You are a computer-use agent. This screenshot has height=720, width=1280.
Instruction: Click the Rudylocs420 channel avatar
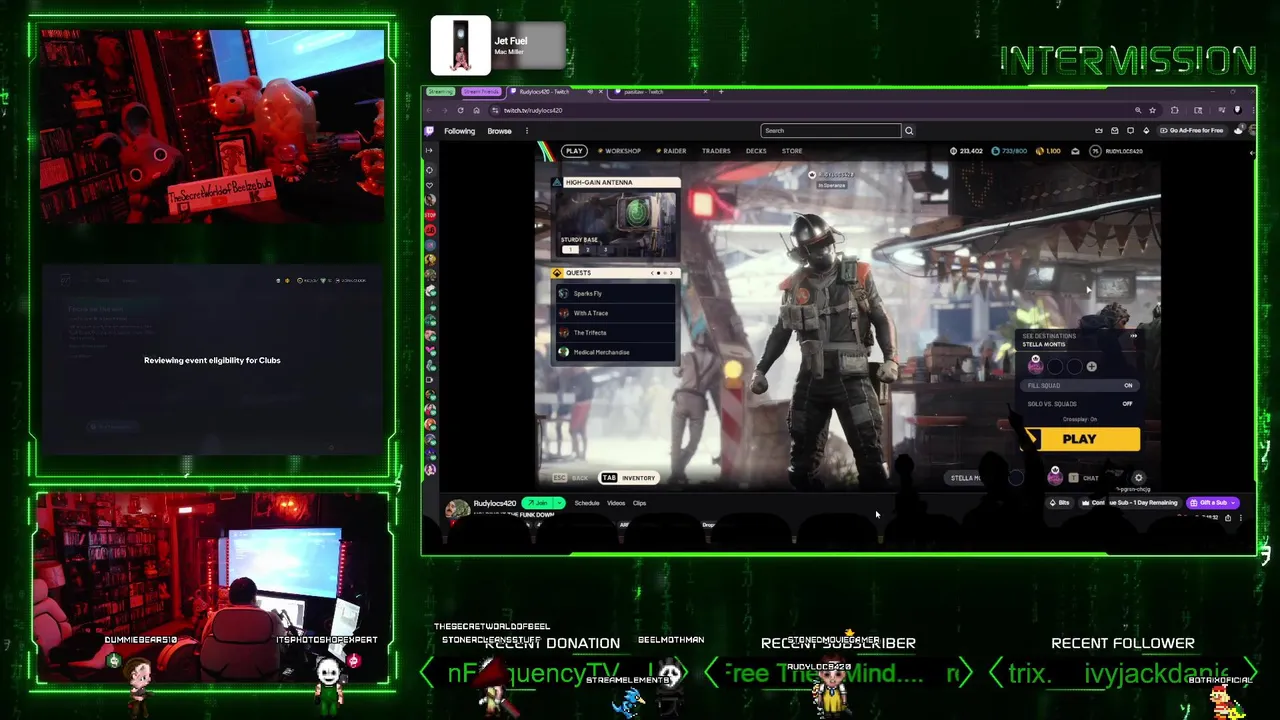(x=457, y=509)
